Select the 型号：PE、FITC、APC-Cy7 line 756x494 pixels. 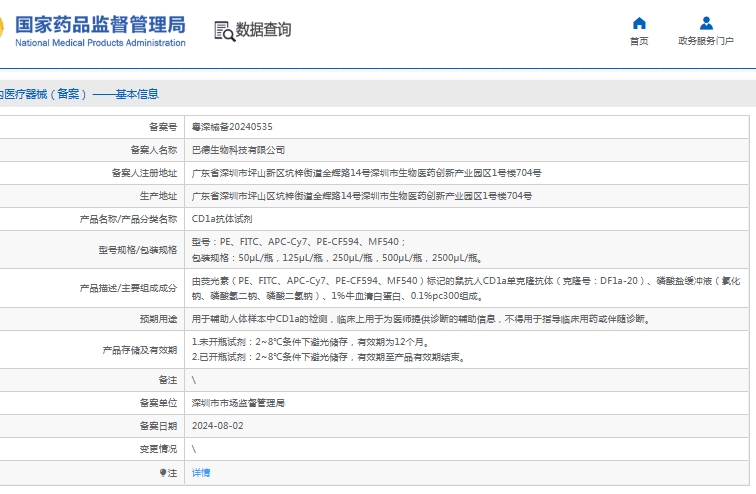point(298,242)
